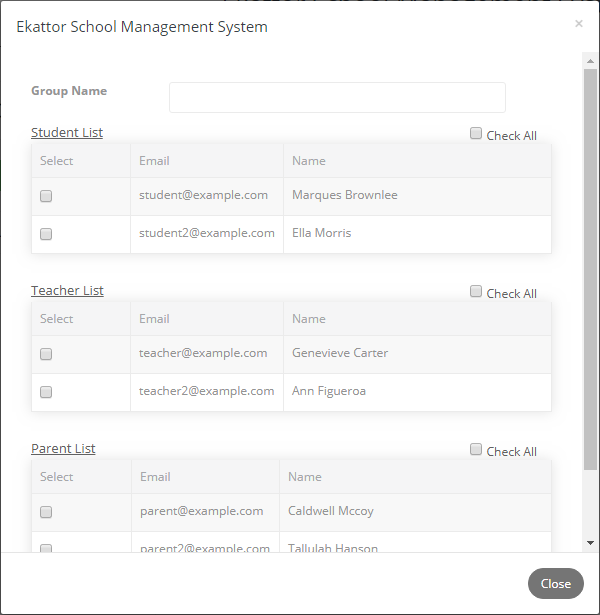The height and width of the screenshot is (615, 600).
Task: Check All teachers checkbox
Action: tap(476, 291)
